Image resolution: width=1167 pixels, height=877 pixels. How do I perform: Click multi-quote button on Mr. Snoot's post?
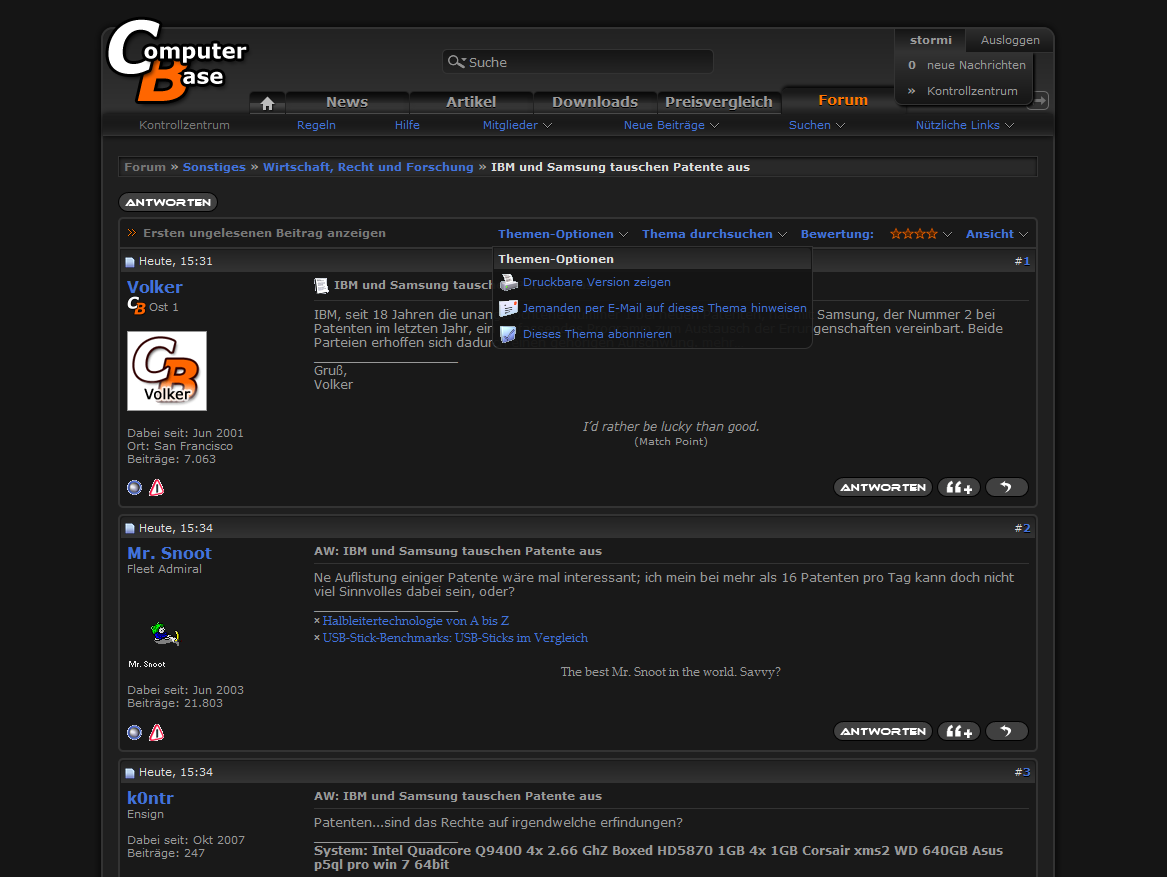coord(959,732)
